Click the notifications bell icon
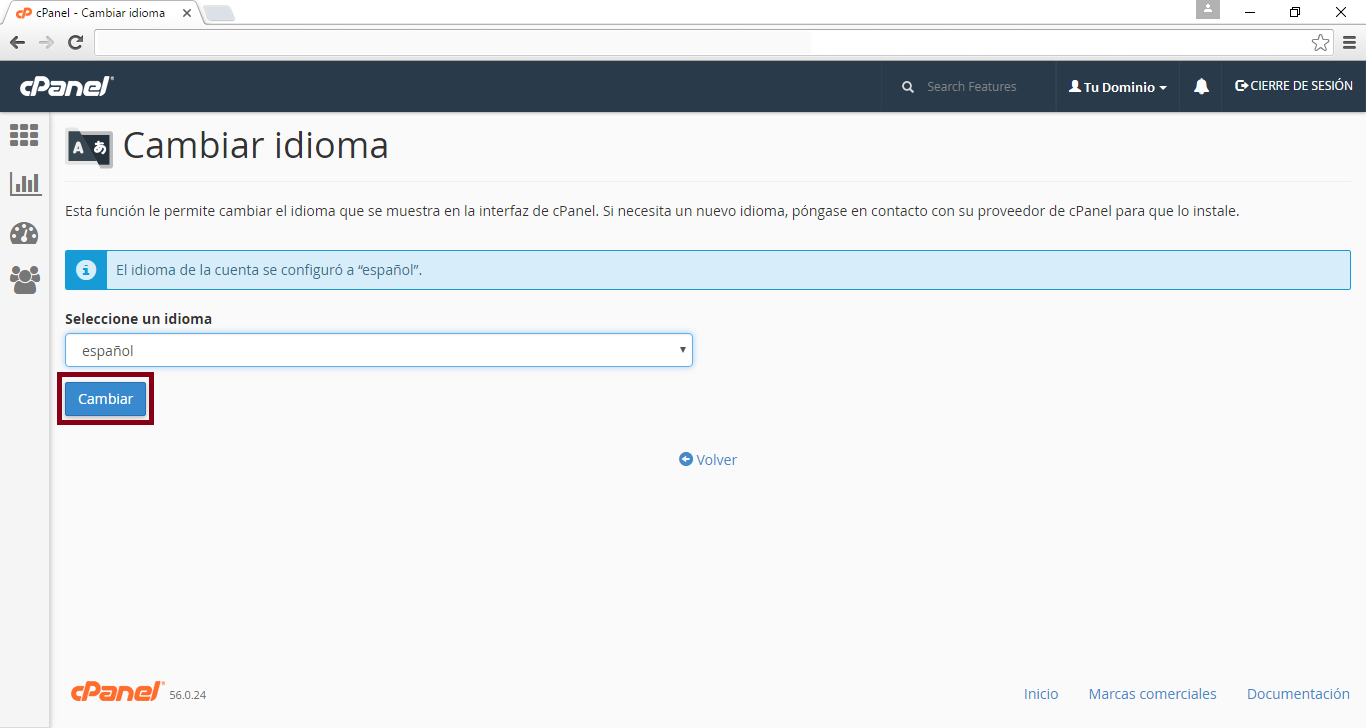The width and height of the screenshot is (1366, 728). click(1201, 87)
